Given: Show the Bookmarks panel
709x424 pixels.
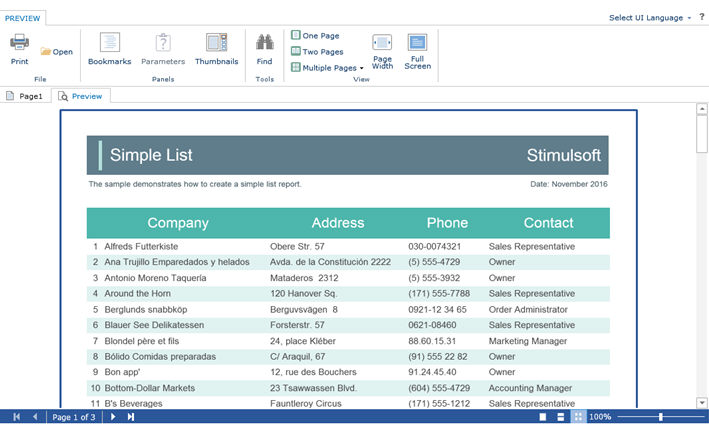Looking at the screenshot, I should [109, 49].
